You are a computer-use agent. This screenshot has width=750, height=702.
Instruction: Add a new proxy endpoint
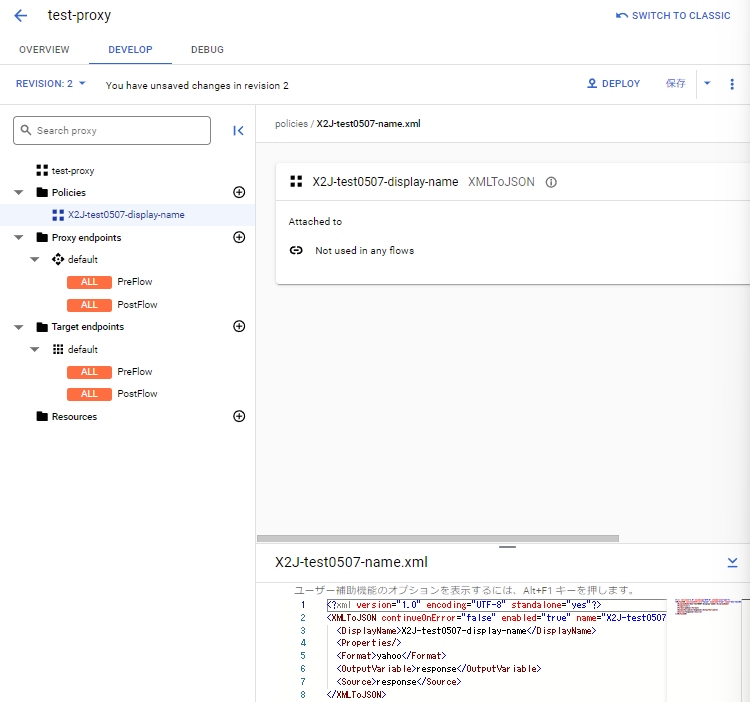(x=239, y=237)
